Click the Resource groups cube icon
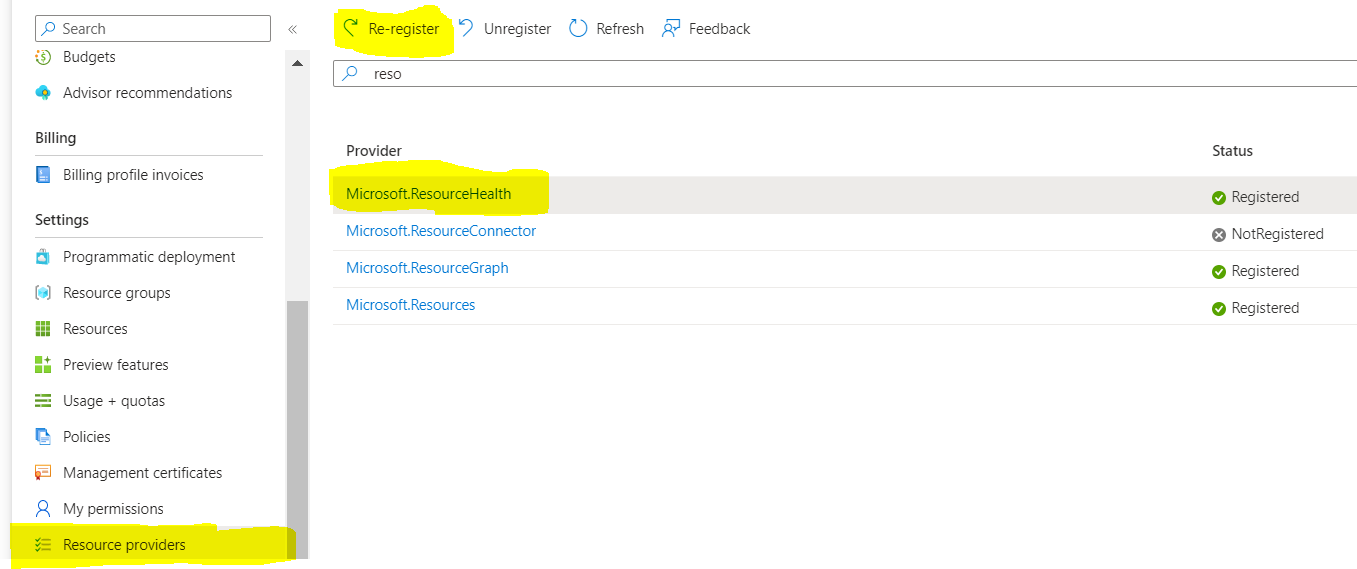The width and height of the screenshot is (1357, 569). coord(43,293)
